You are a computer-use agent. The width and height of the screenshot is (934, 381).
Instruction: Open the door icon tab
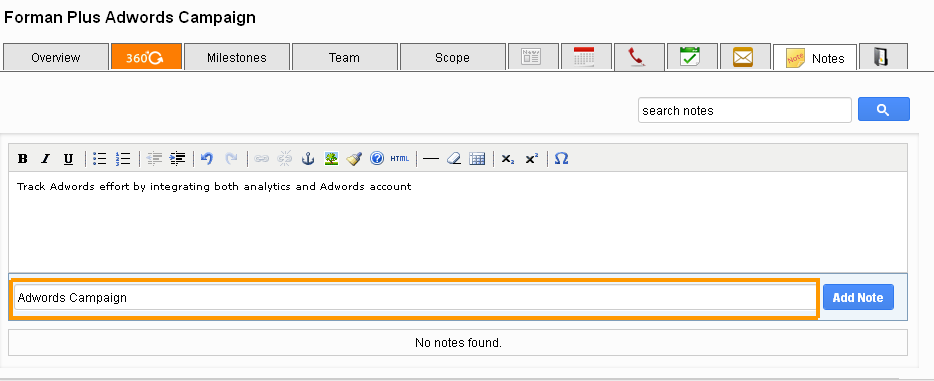[x=883, y=57]
